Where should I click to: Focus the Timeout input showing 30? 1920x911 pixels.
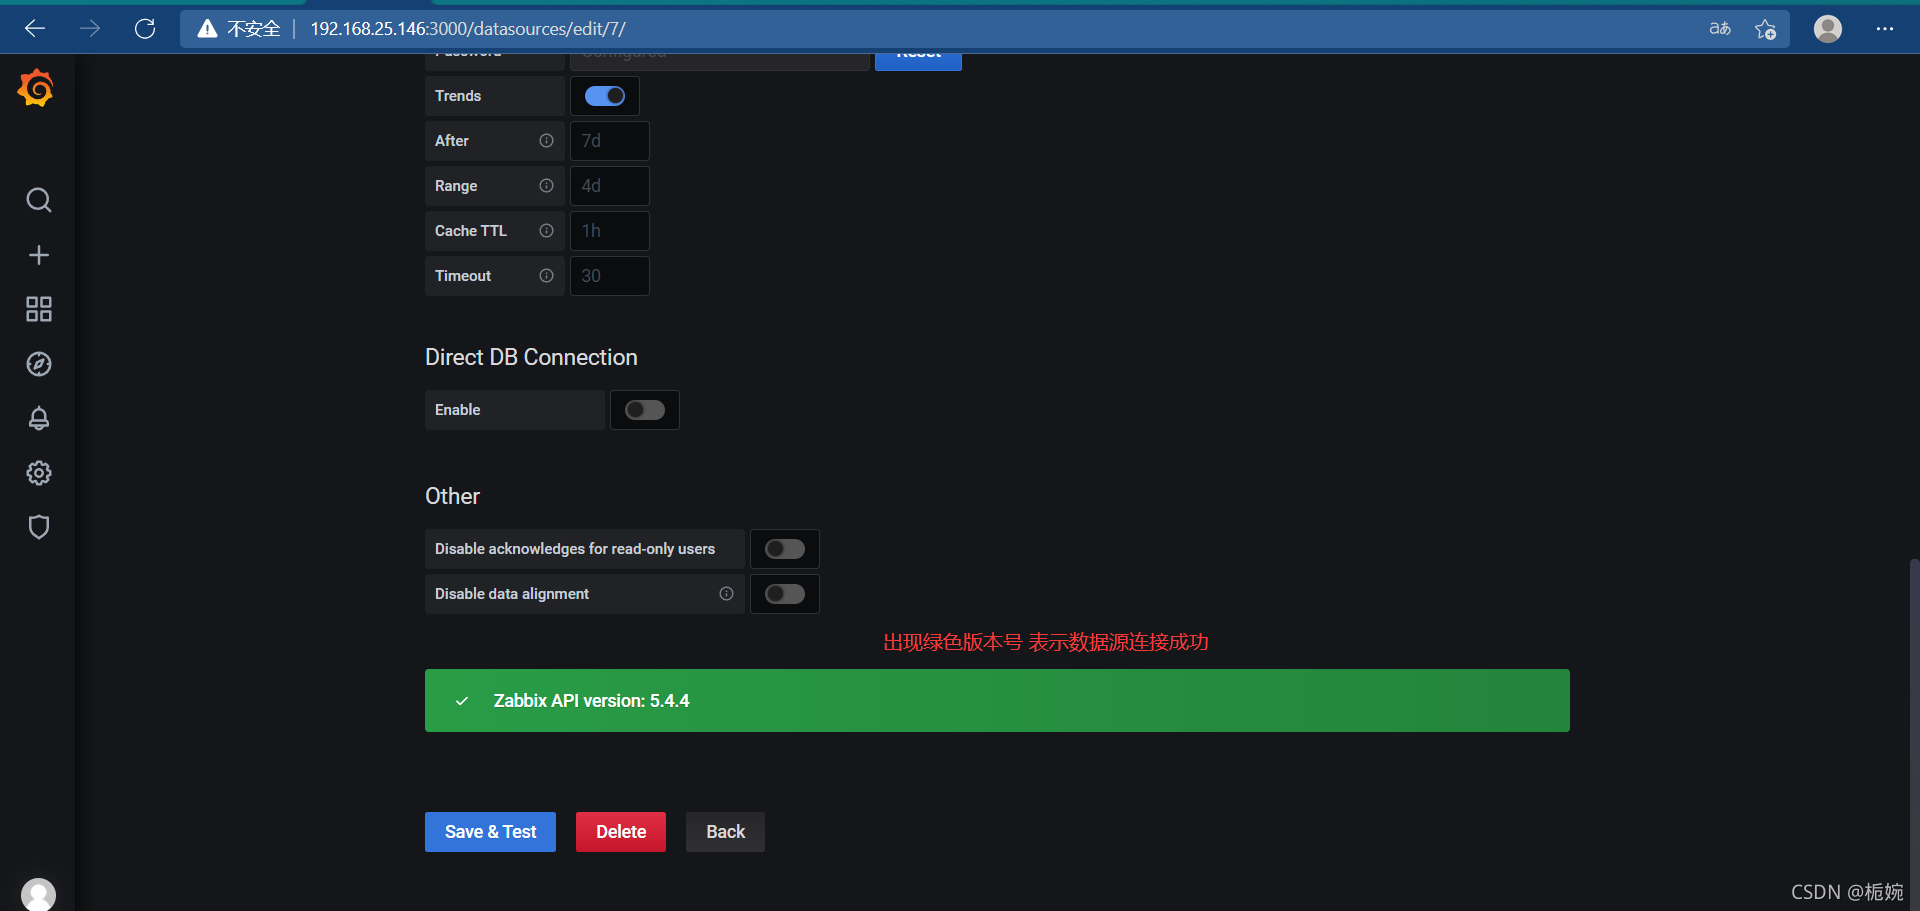tap(610, 276)
